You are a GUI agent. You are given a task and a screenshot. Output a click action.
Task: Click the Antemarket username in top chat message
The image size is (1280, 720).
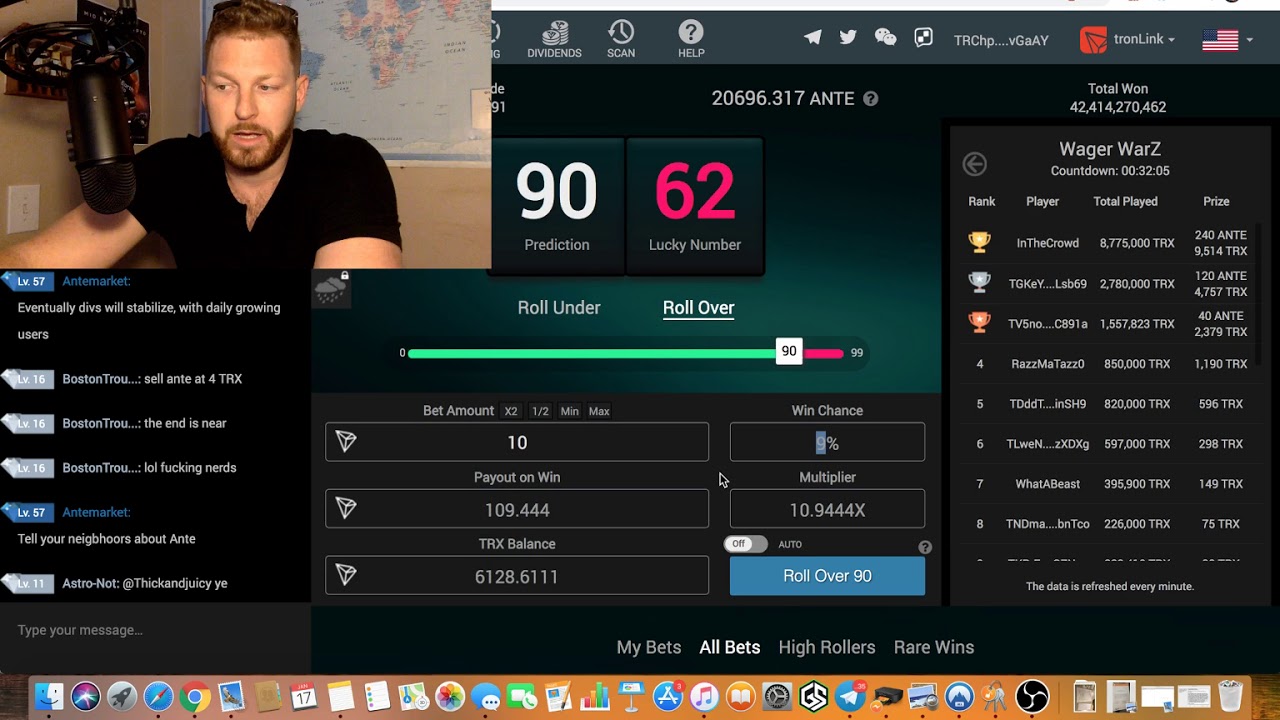(96, 282)
